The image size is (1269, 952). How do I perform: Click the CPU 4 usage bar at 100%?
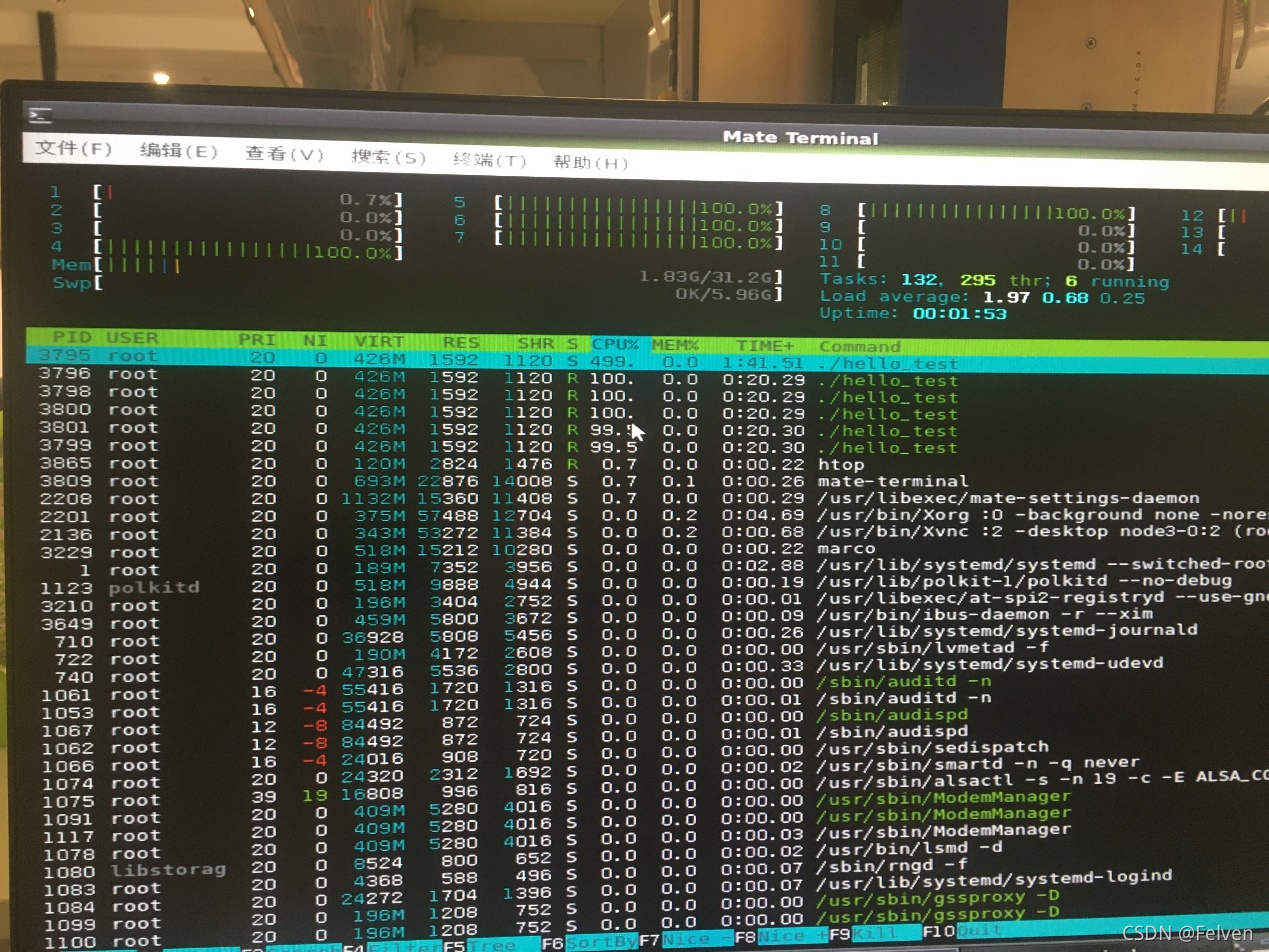click(x=247, y=251)
